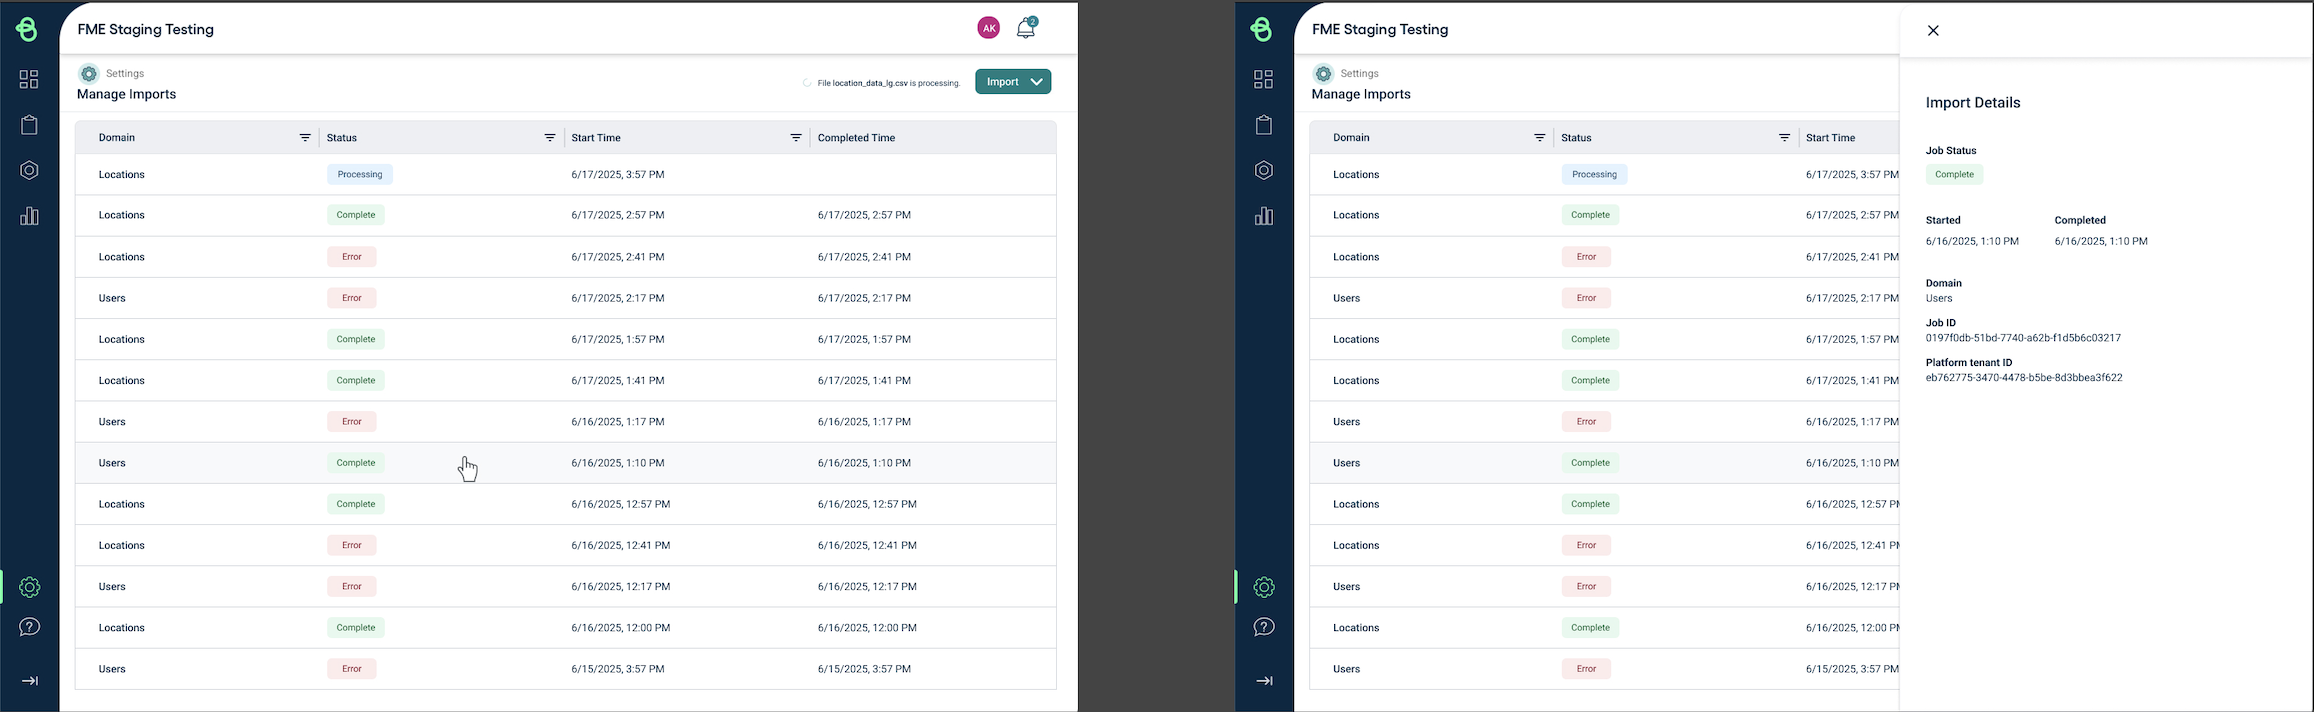Open the AK user avatar menu
This screenshot has height=712, width=2314.
988,28
